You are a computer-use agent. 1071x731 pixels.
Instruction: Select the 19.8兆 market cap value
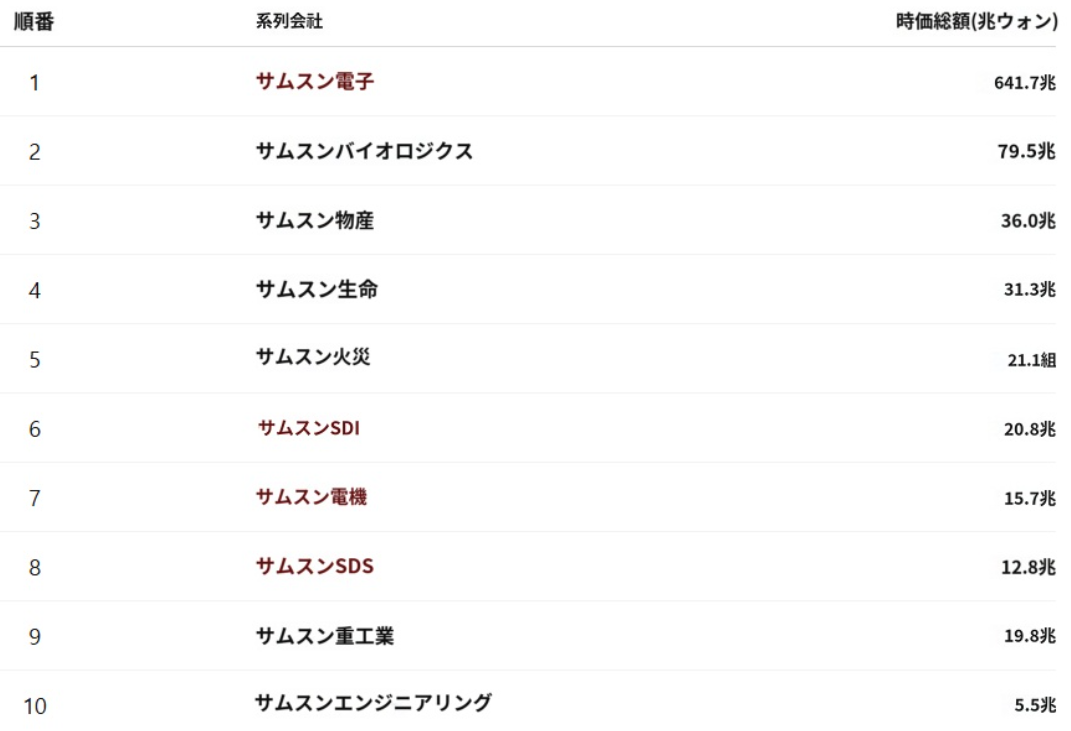[1028, 637]
